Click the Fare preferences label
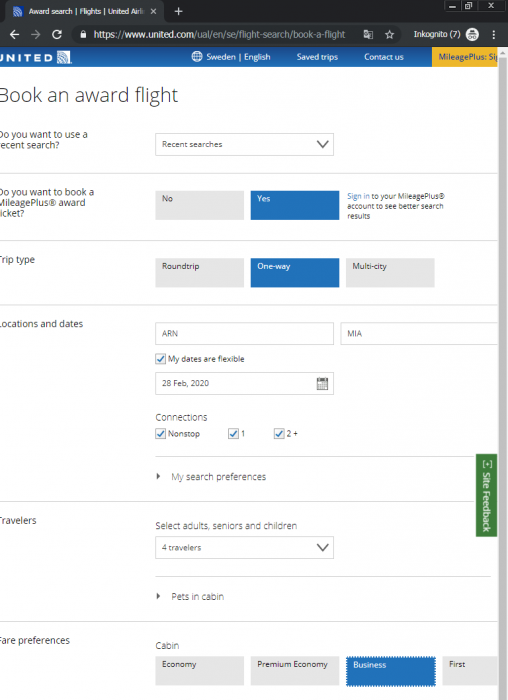 point(35,641)
